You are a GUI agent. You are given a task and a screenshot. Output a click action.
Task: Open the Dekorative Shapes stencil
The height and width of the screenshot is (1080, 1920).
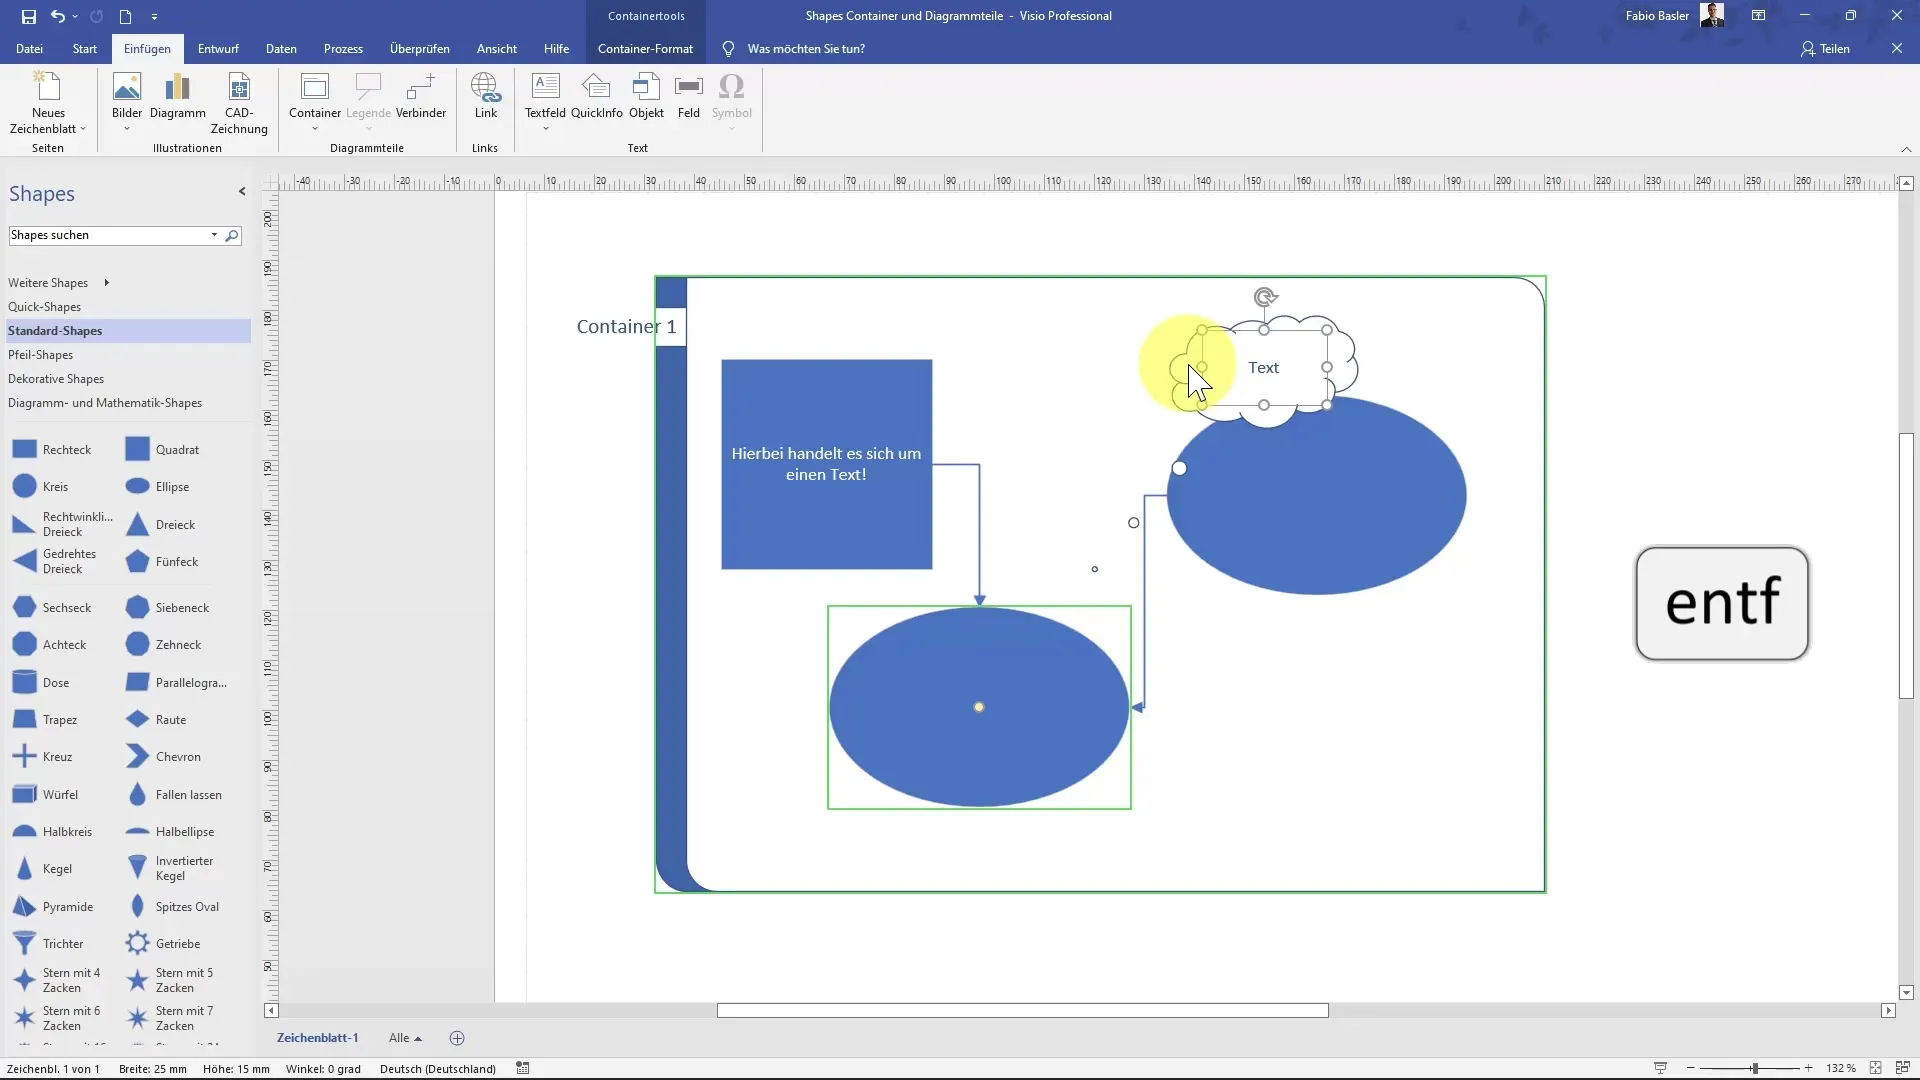(x=56, y=379)
